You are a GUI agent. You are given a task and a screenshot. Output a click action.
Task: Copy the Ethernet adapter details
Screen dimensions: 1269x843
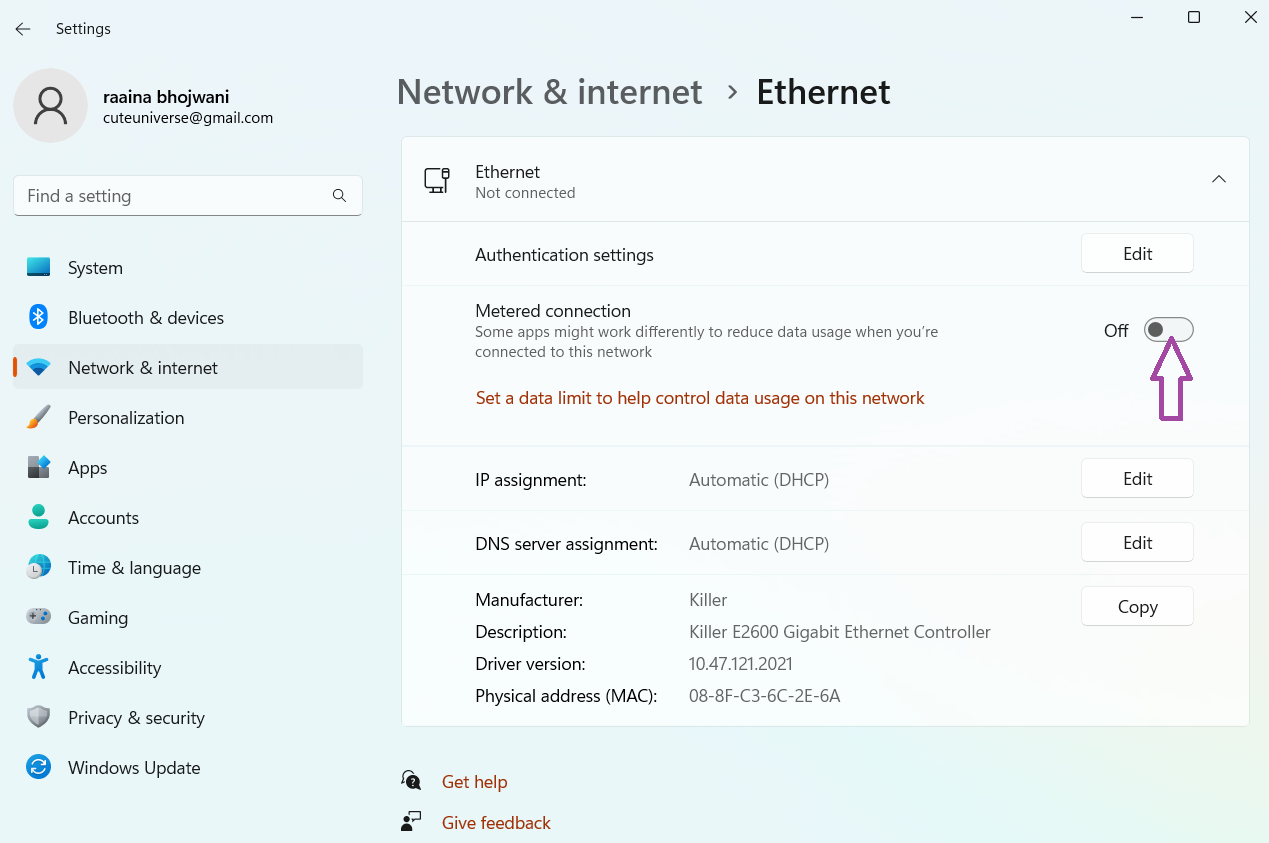coord(1137,607)
